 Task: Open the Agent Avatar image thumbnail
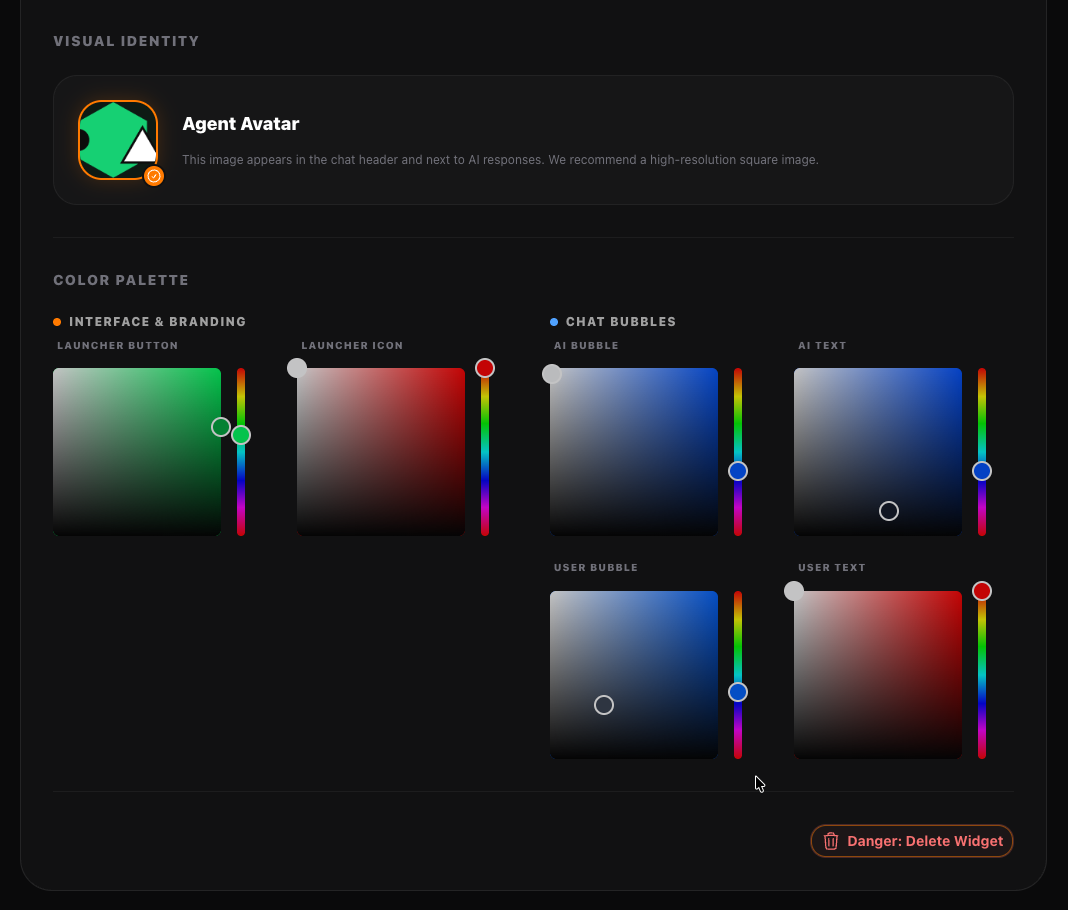(x=117, y=140)
